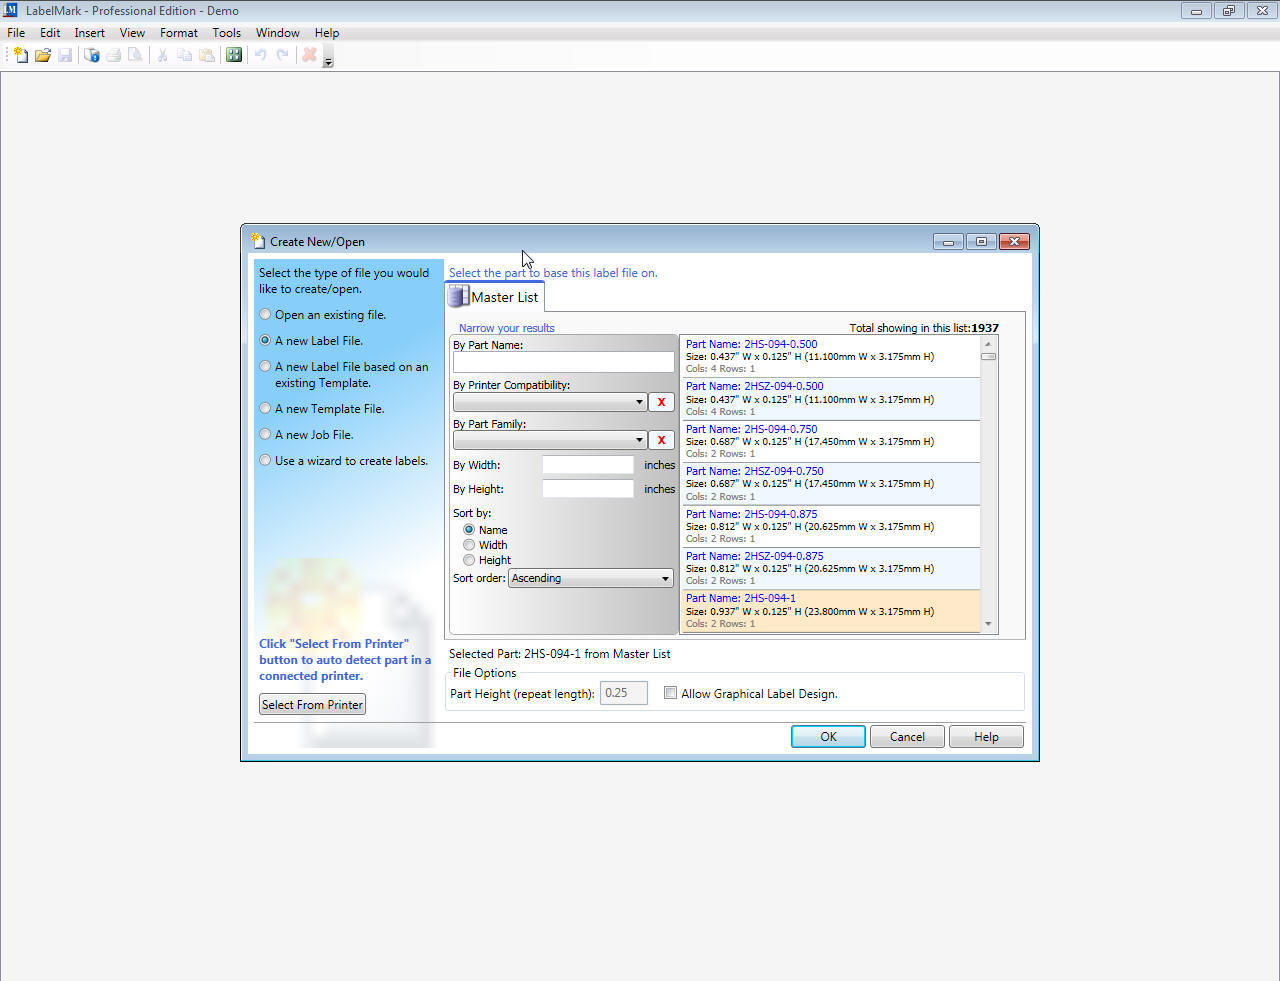Open the Tools menu

[226, 33]
